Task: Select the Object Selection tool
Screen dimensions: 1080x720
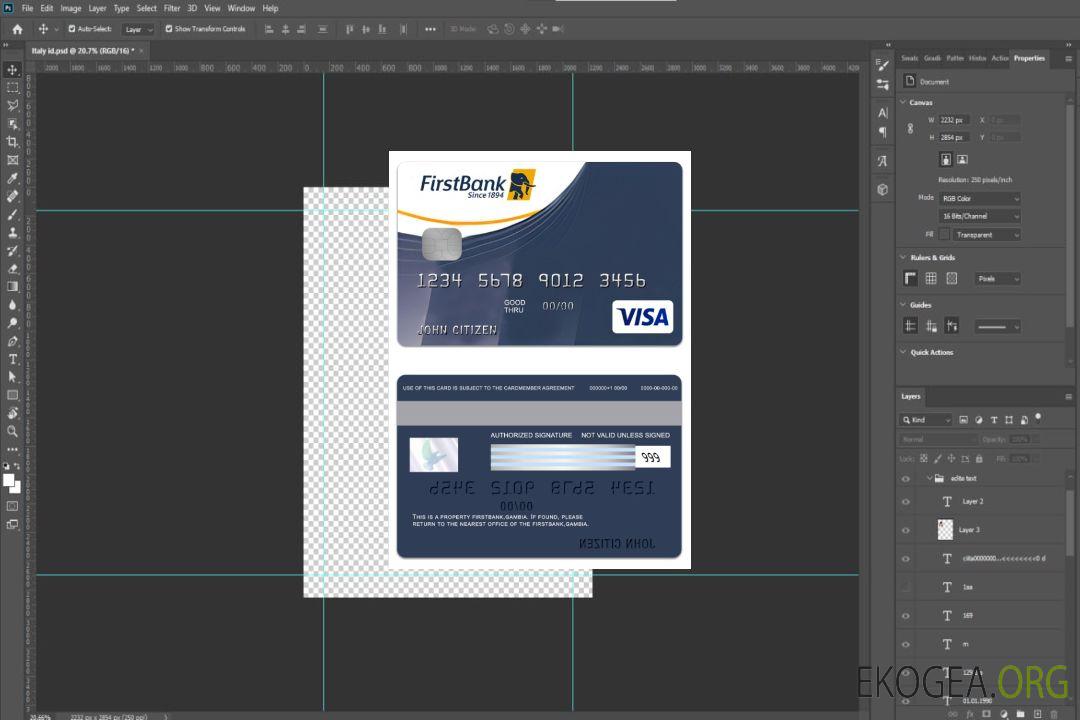Action: coord(12,124)
